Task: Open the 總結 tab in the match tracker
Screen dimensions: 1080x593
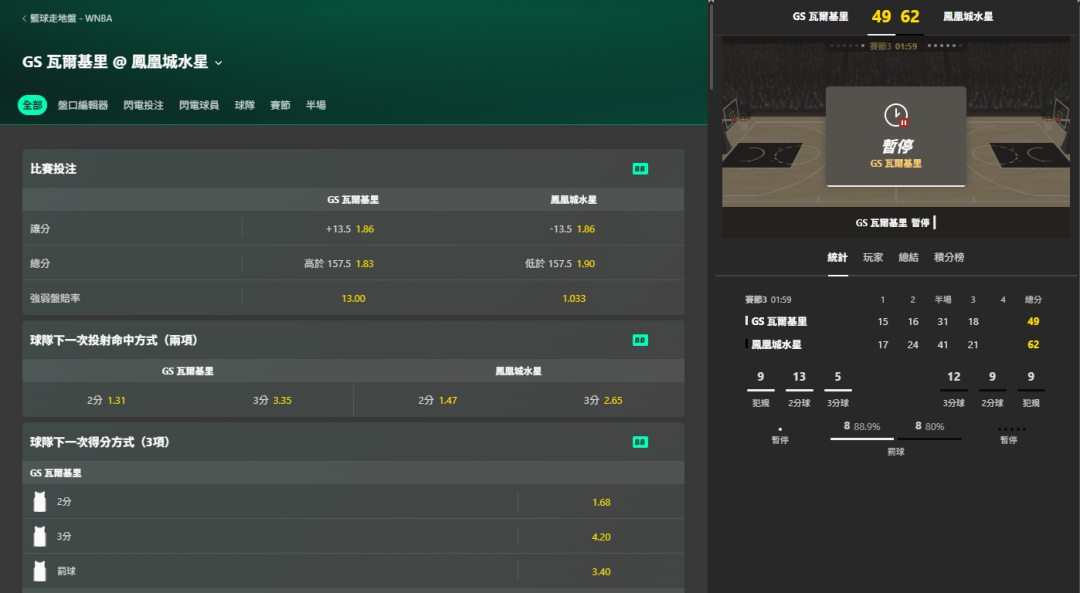Action: click(x=908, y=258)
